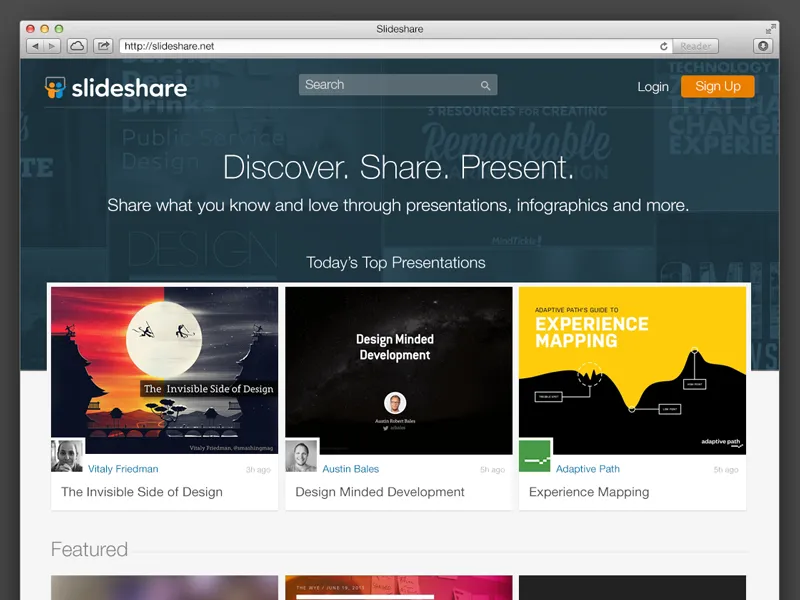Click the magnifier icon in Search box

point(485,85)
